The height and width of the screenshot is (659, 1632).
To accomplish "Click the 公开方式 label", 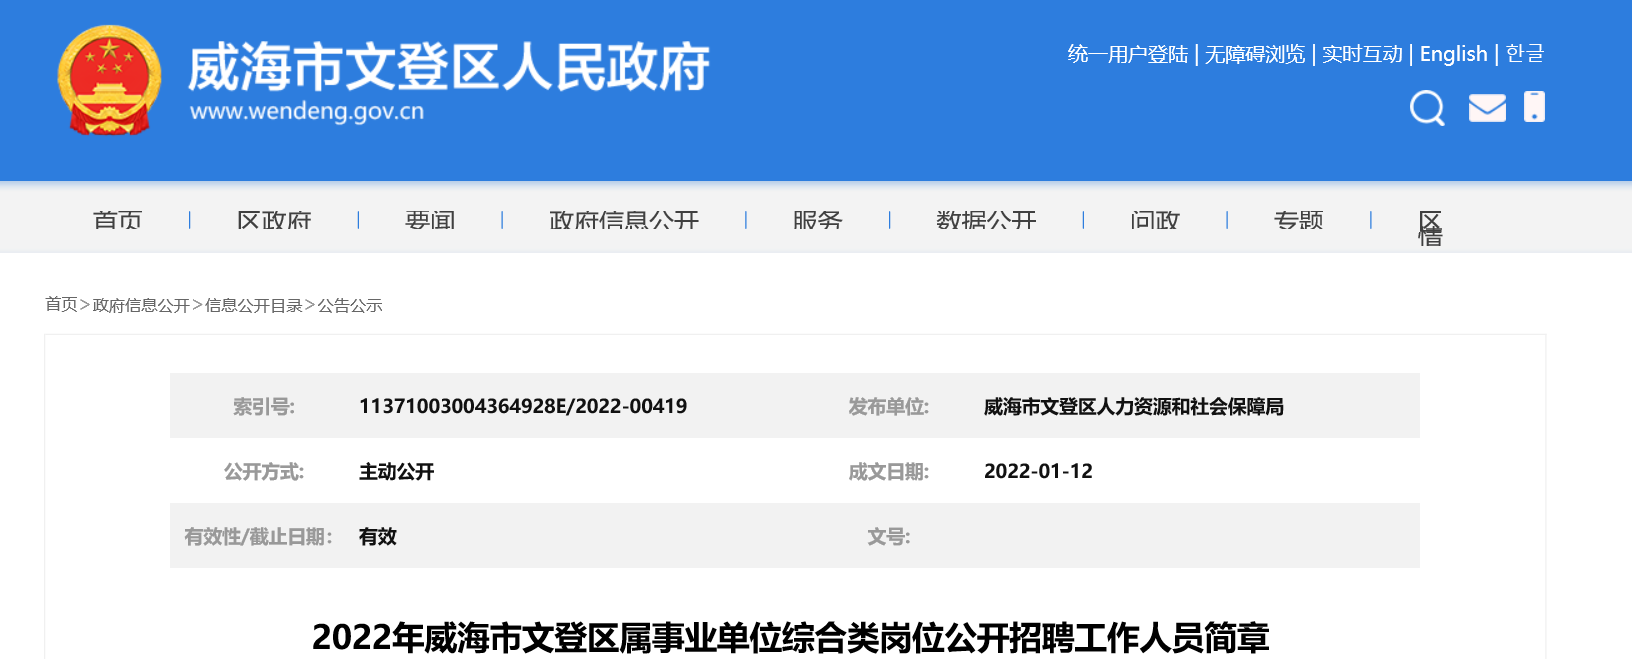I will coord(264,471).
